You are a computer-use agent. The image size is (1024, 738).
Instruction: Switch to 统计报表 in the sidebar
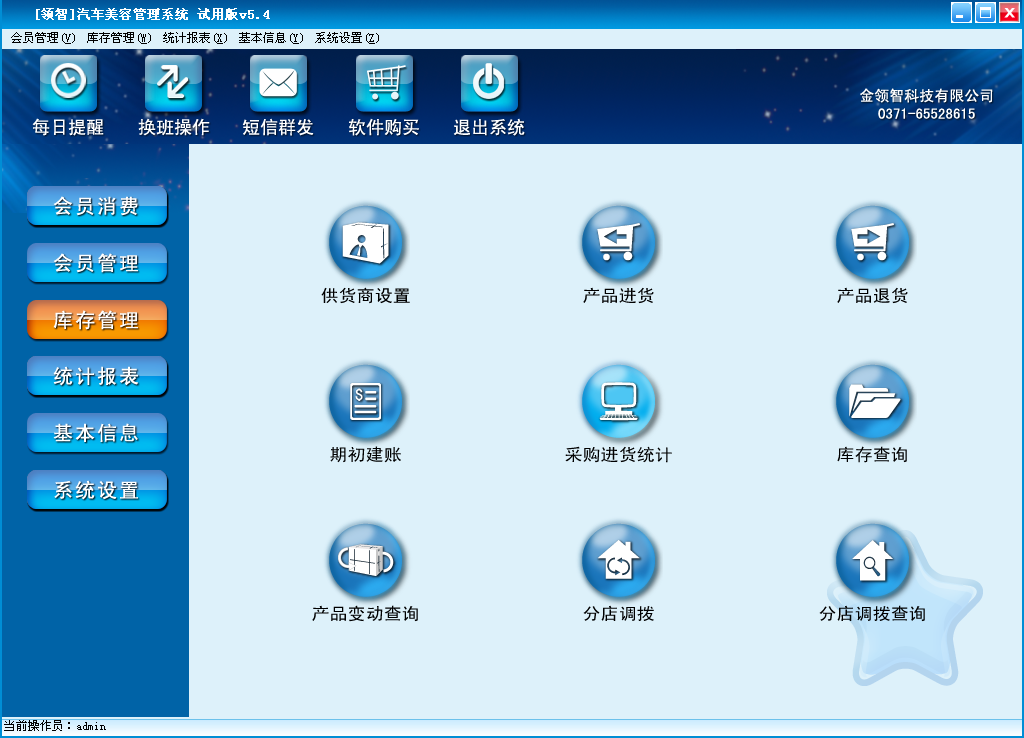tap(96, 377)
